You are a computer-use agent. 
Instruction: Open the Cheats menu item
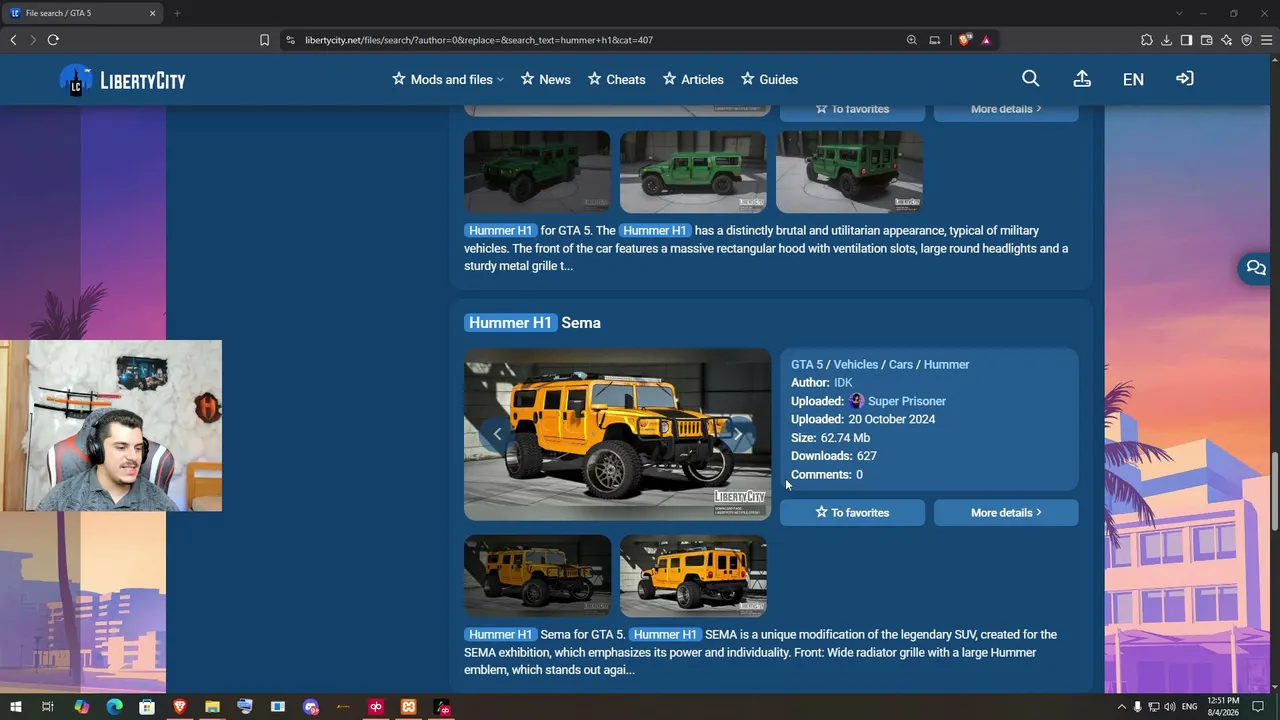coord(616,79)
